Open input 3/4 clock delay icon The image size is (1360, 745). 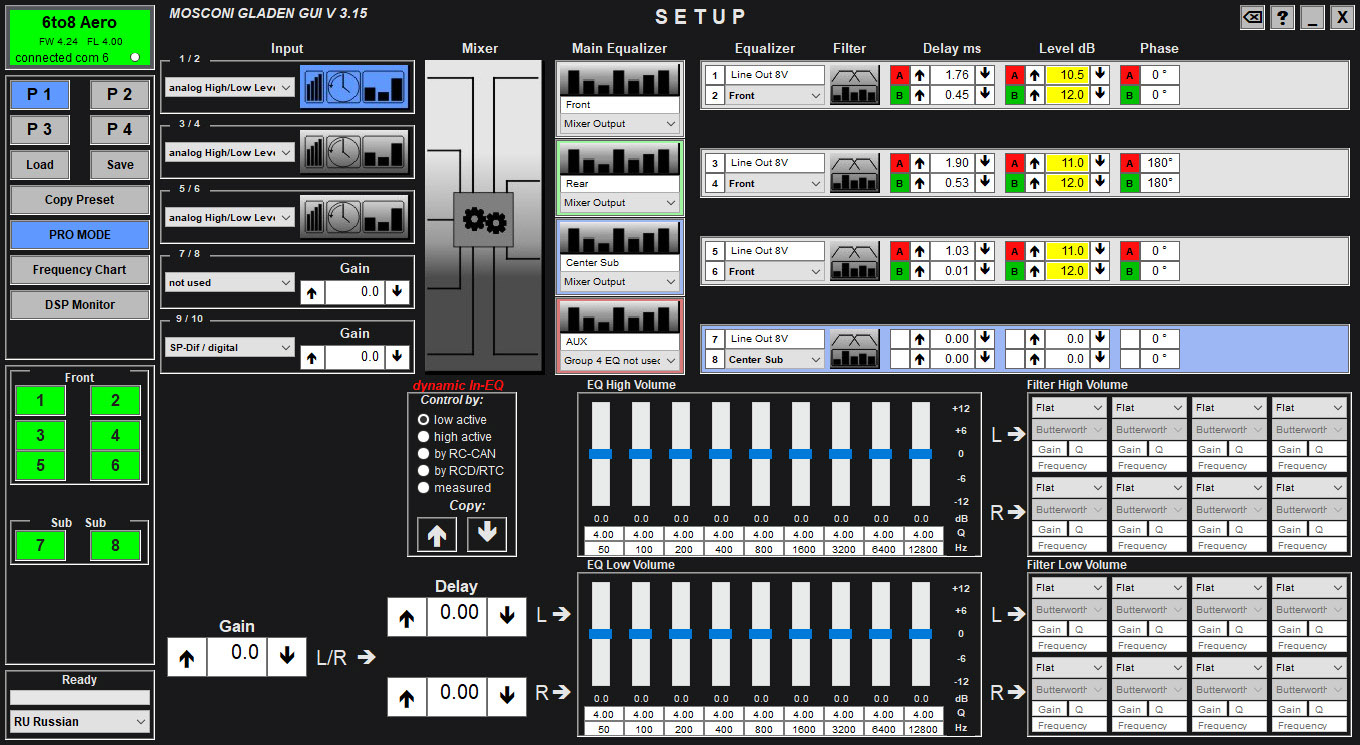point(343,152)
